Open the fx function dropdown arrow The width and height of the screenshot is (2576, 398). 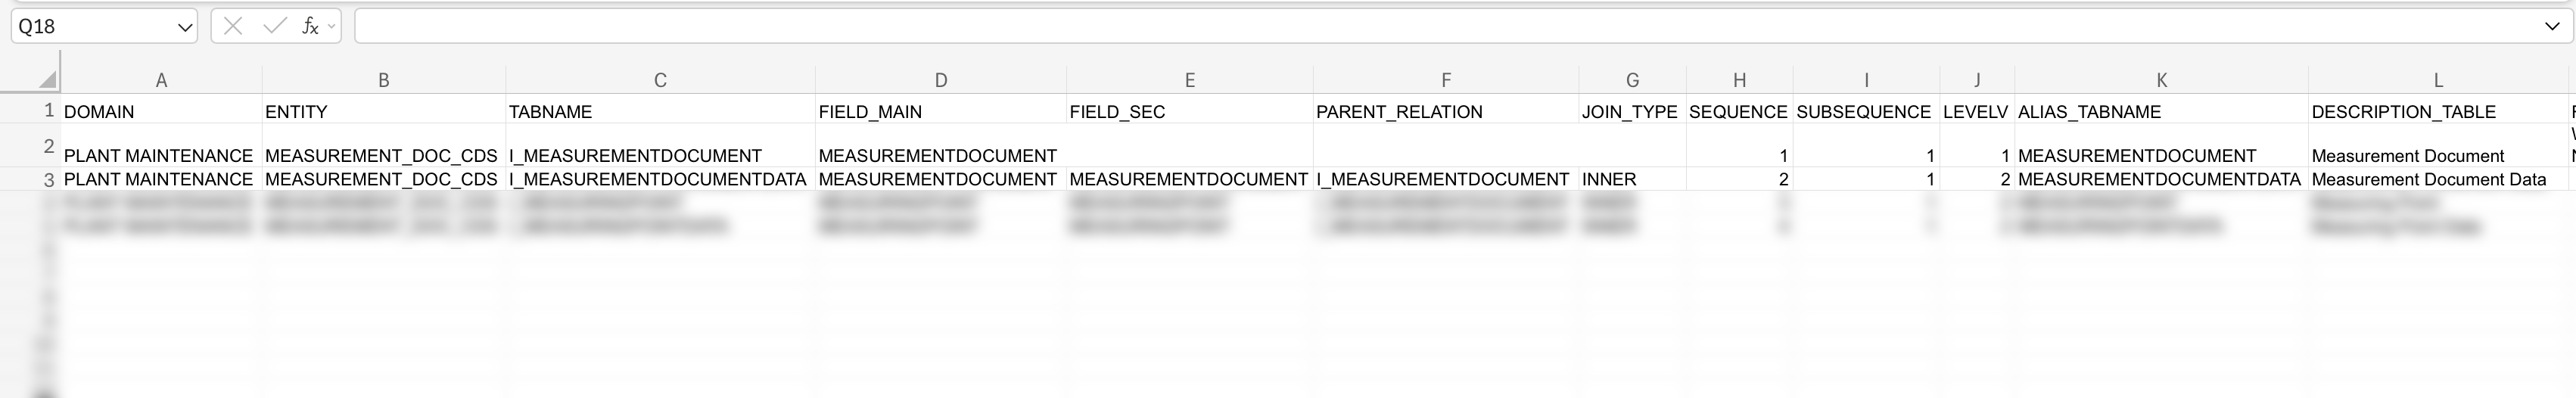(331, 27)
